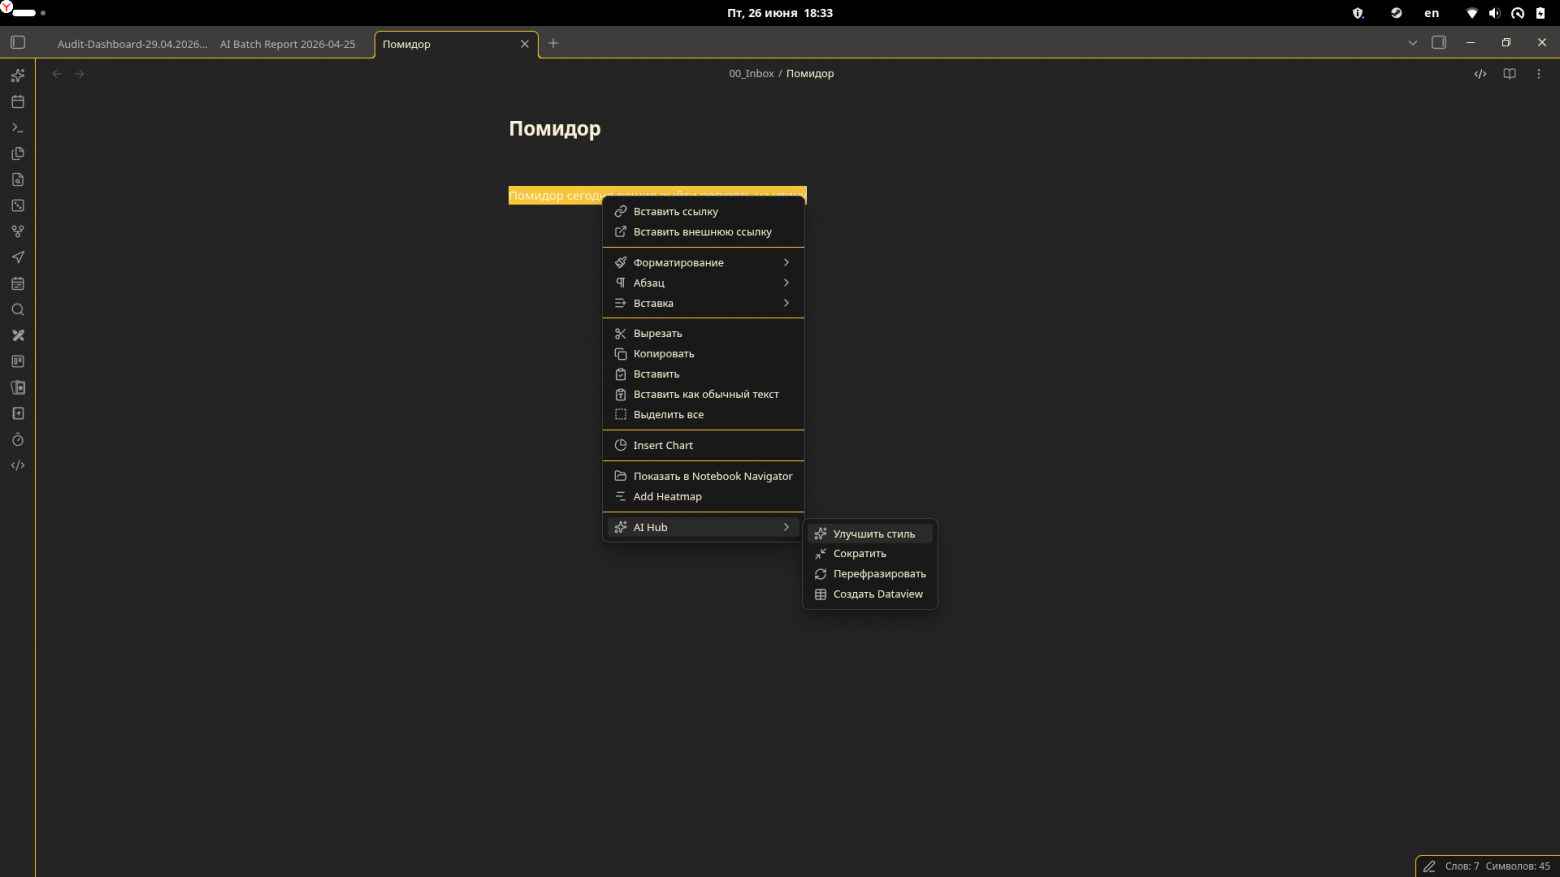Click the Символов: 45 character count
The height and width of the screenshot is (877, 1560).
(x=1518, y=867)
